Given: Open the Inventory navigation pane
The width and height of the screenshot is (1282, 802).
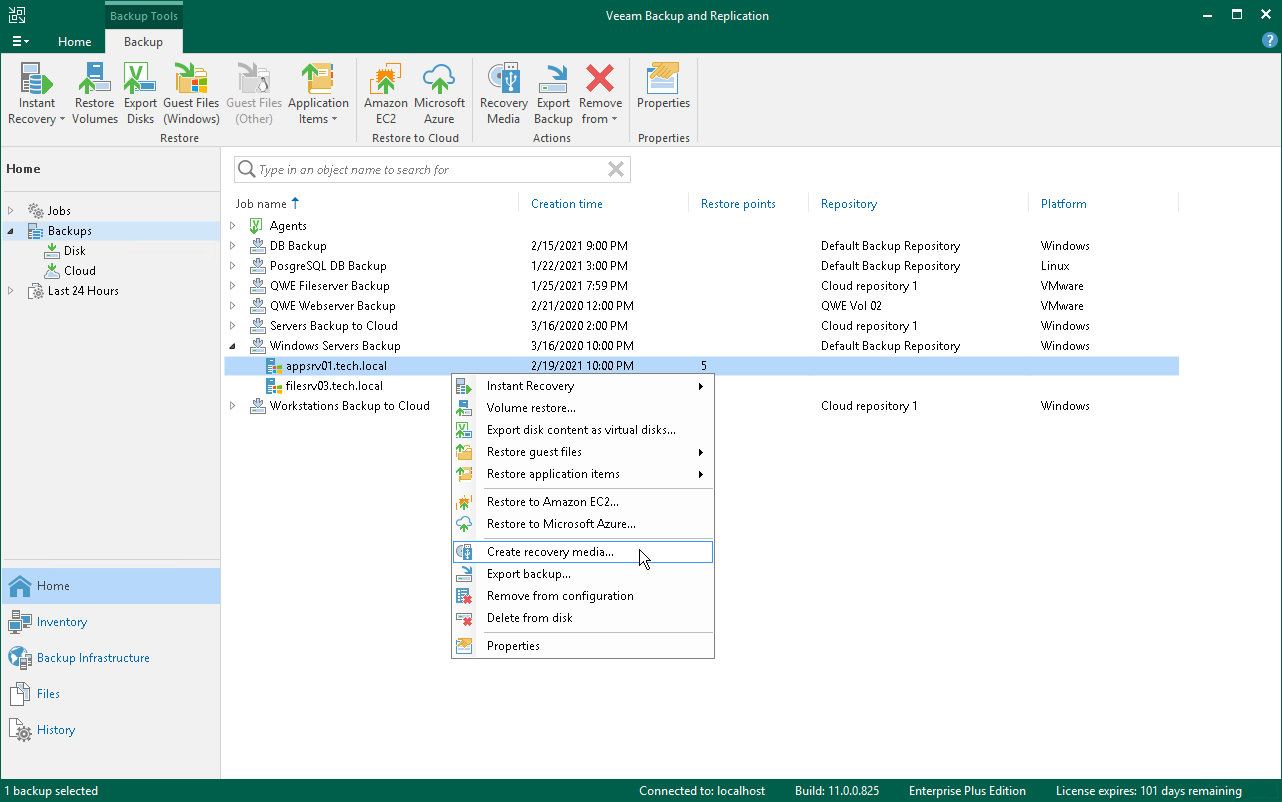Looking at the screenshot, I should click(62, 622).
